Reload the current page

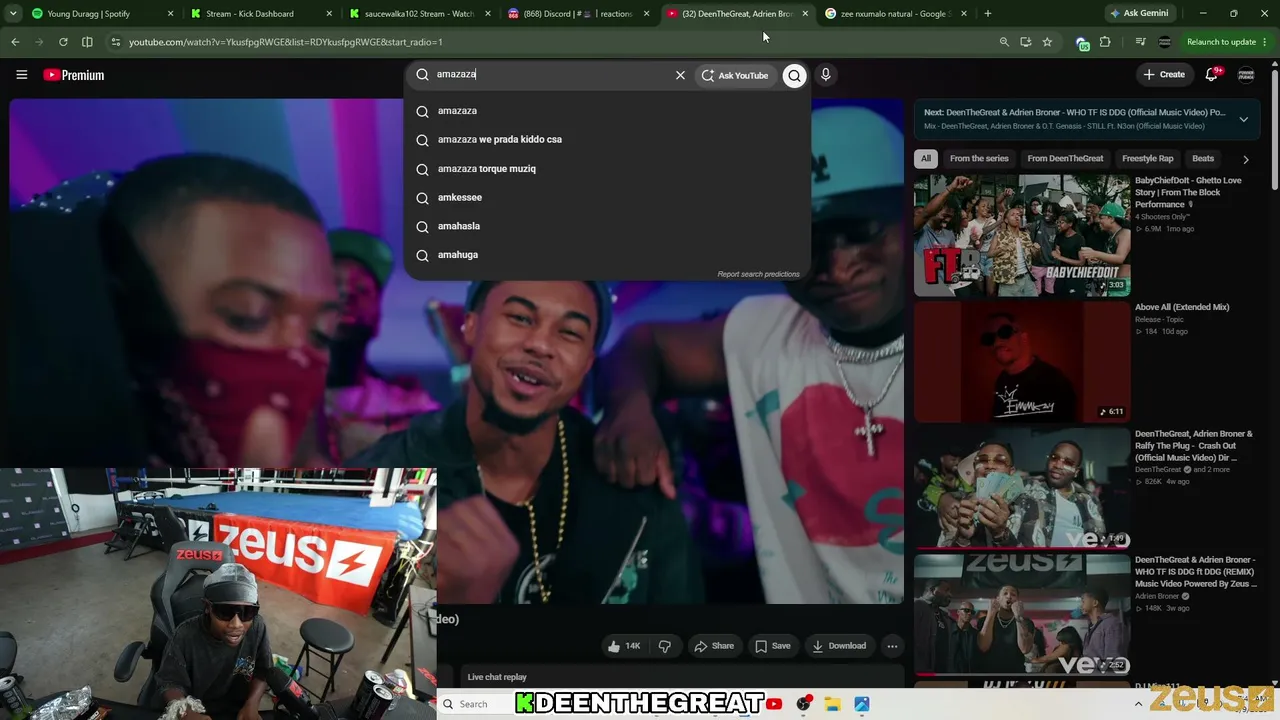point(63,42)
